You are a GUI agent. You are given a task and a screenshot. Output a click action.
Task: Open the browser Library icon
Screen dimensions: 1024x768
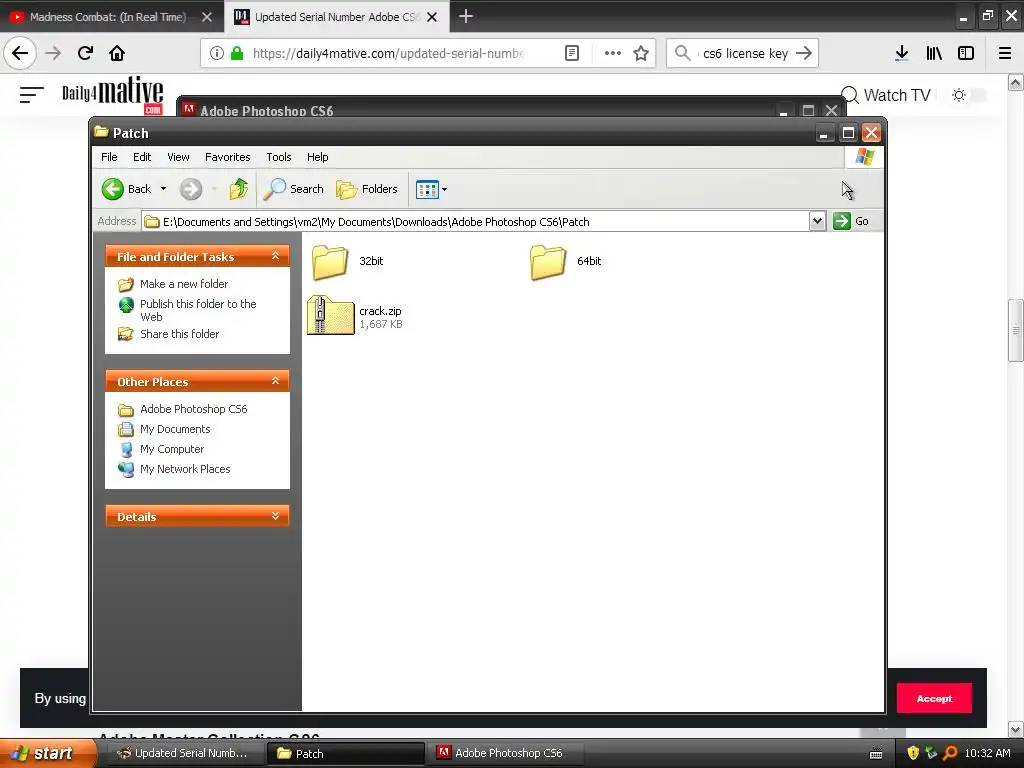pos(934,54)
